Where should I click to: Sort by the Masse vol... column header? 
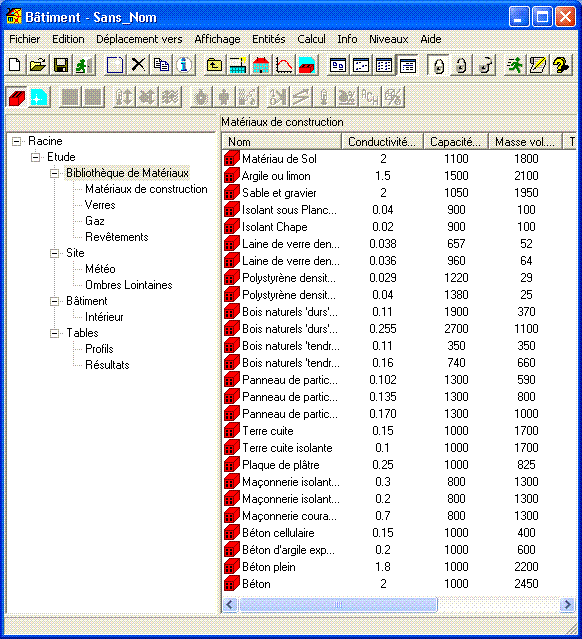pyautogui.click(x=525, y=141)
